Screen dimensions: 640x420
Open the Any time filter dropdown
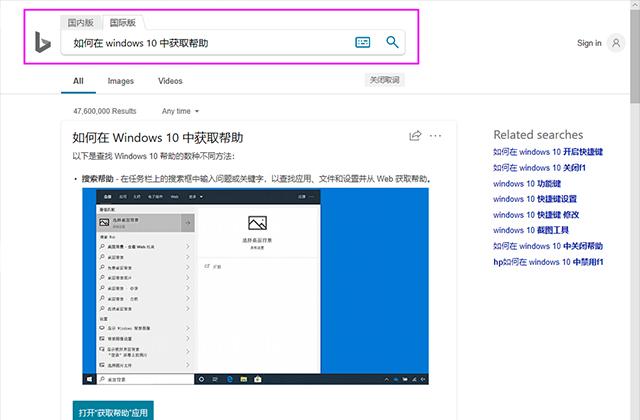180,111
